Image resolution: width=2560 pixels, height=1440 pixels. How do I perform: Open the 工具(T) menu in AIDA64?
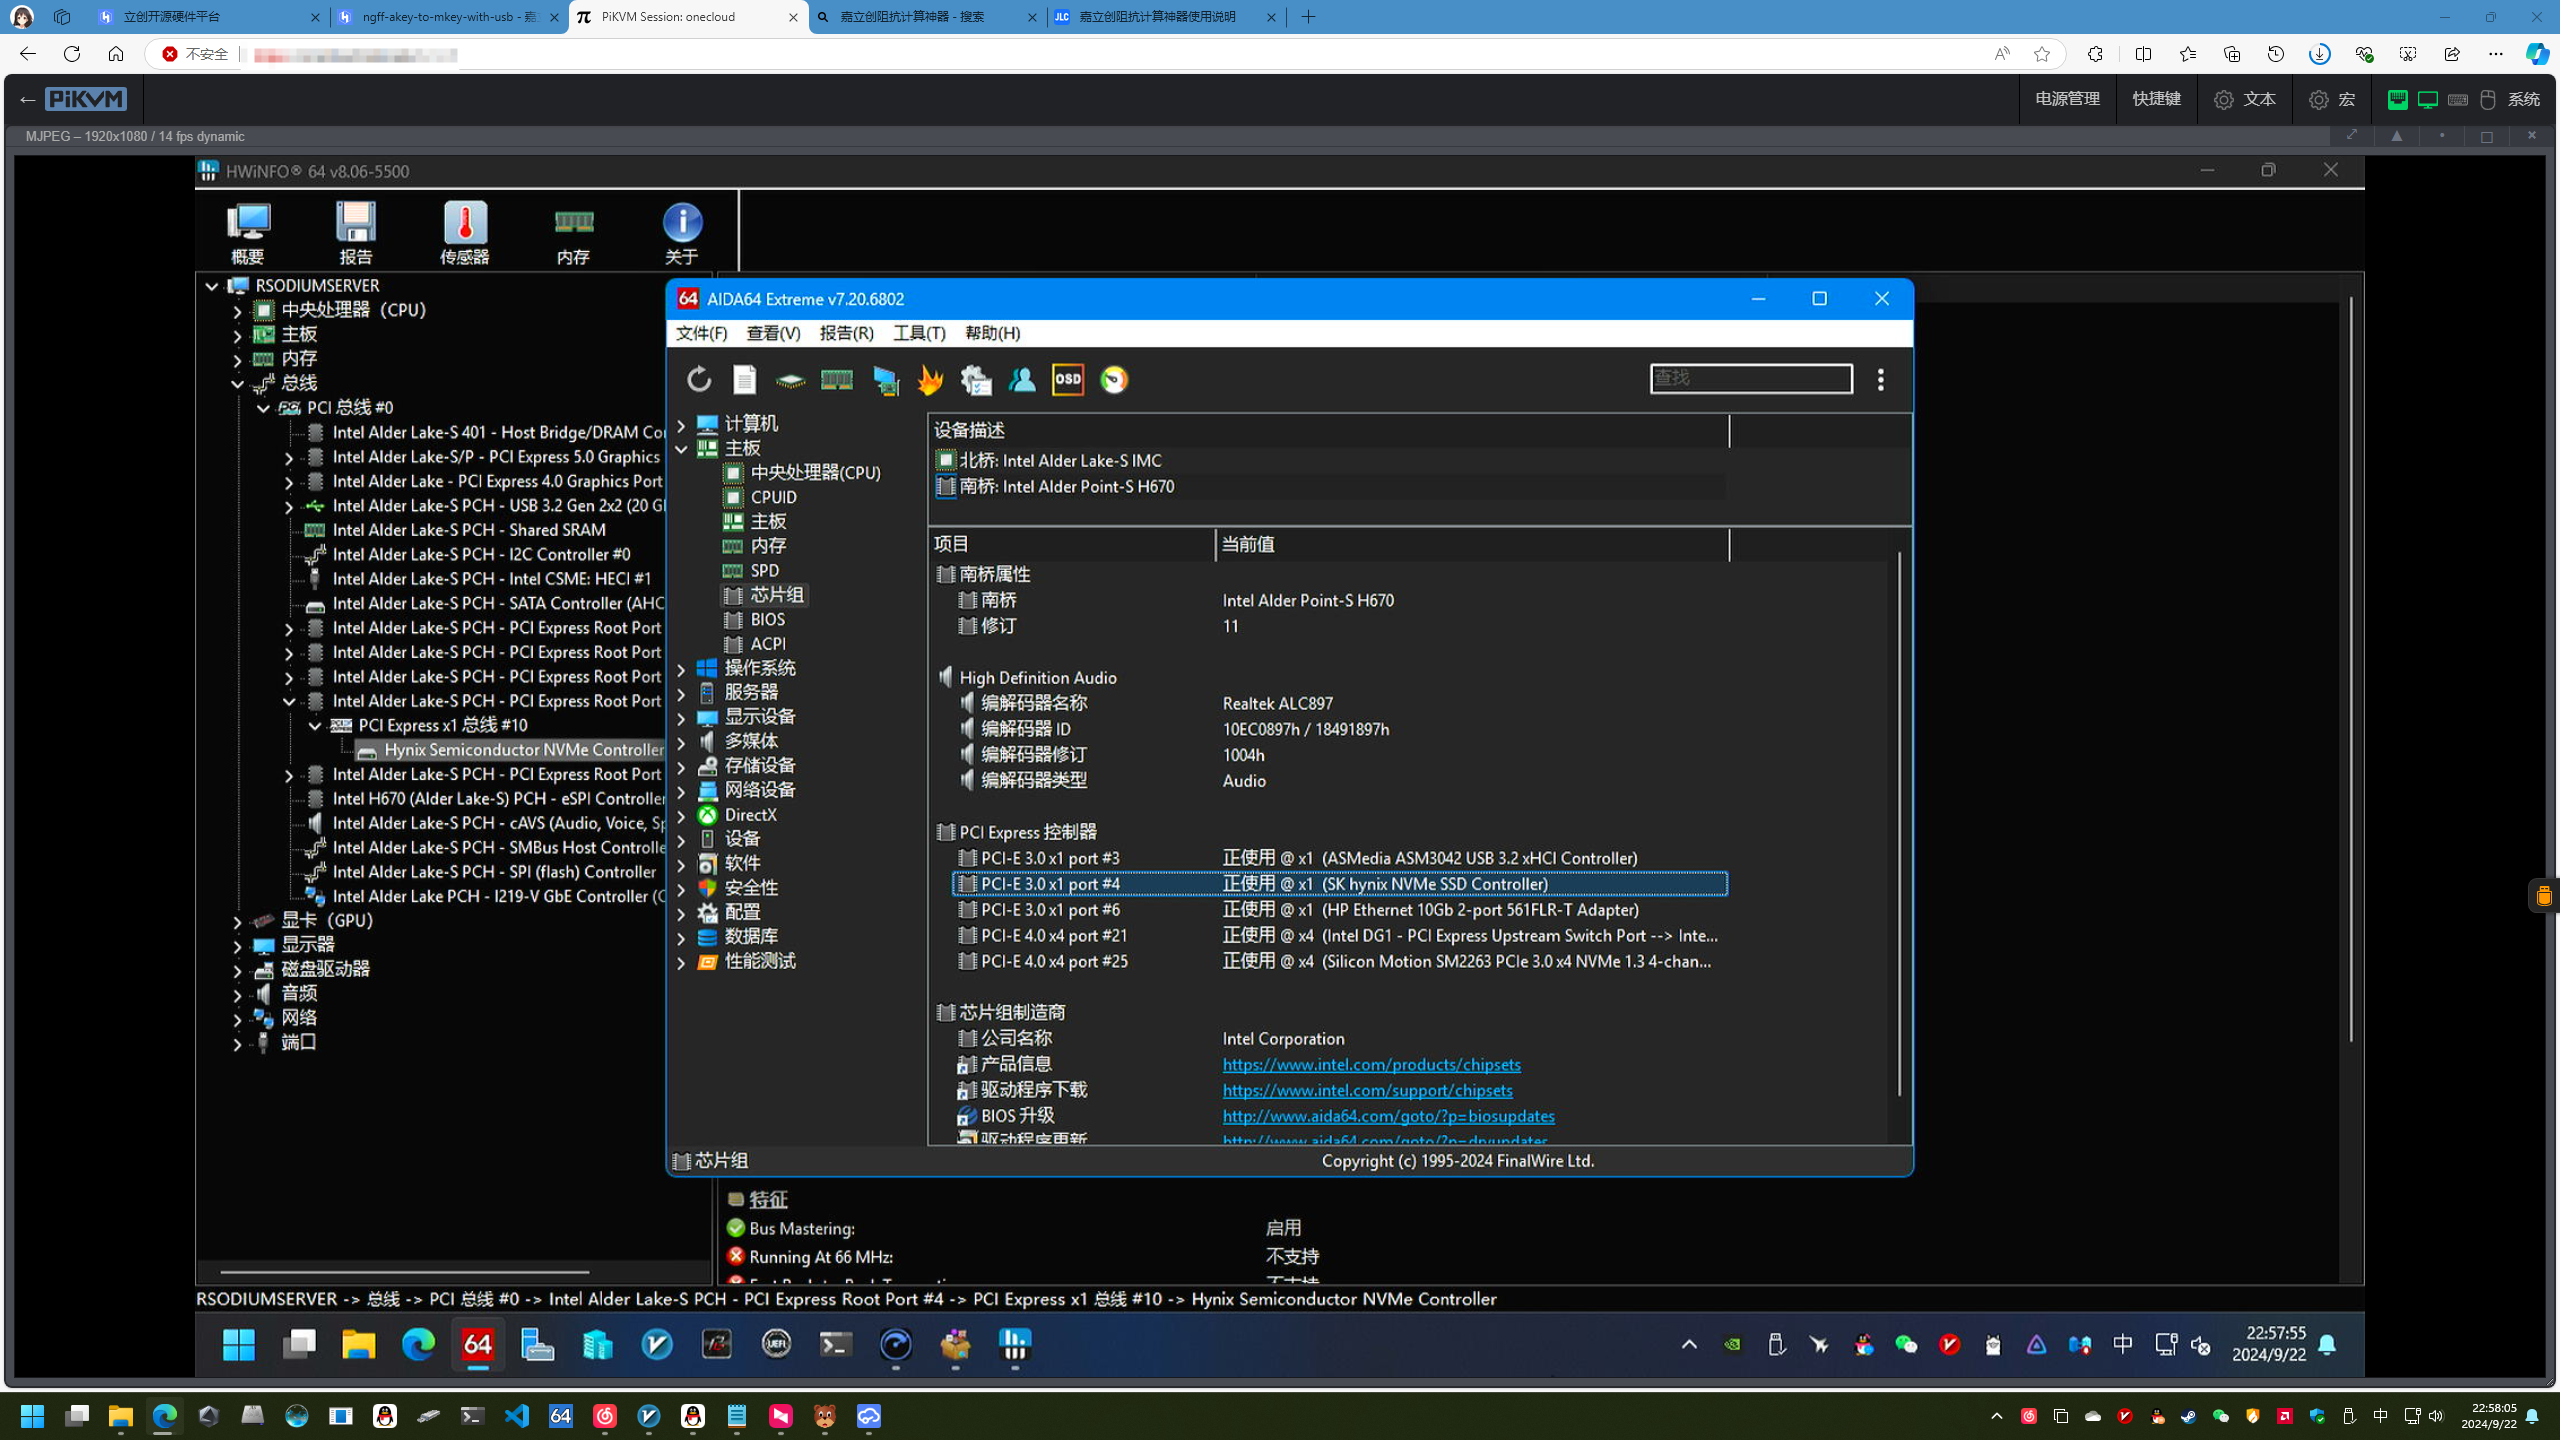[919, 333]
